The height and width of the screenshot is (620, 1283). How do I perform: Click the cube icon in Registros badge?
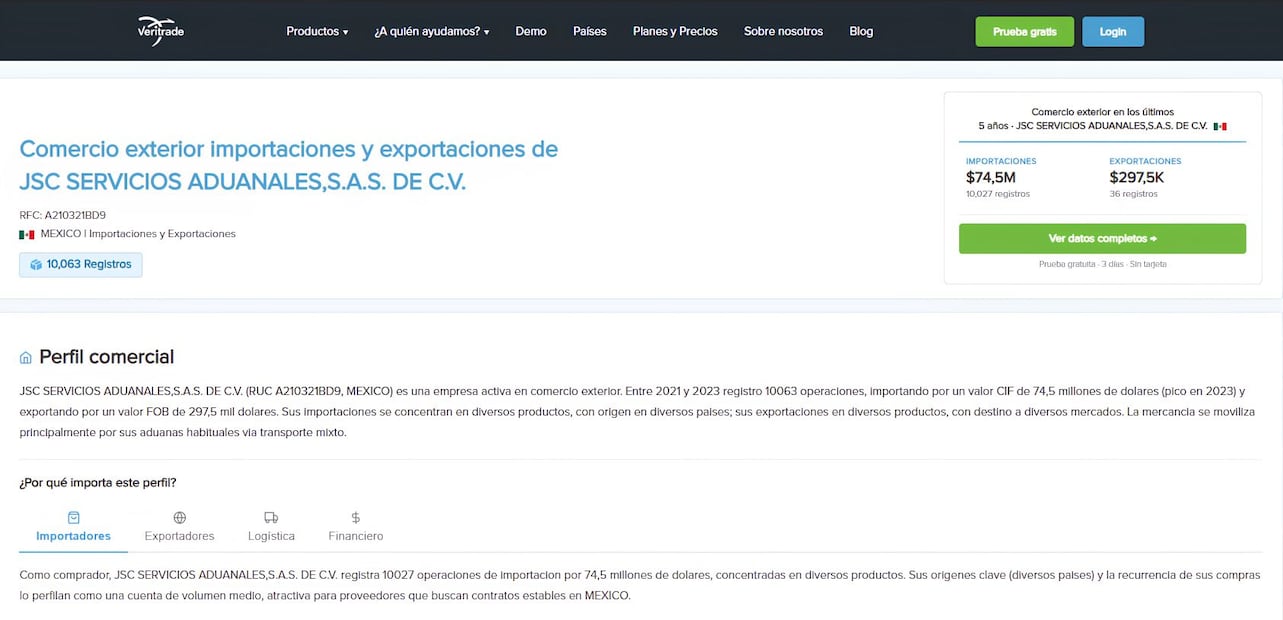(x=36, y=265)
